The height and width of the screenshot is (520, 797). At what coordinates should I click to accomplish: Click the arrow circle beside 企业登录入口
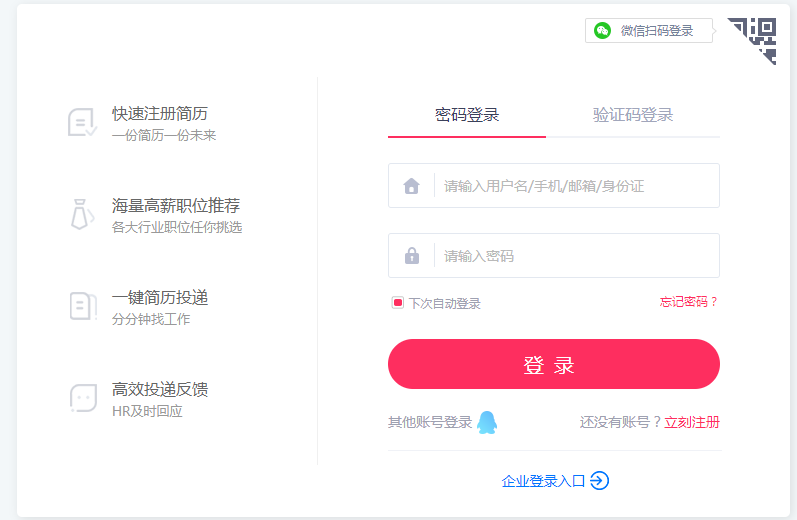(599, 481)
